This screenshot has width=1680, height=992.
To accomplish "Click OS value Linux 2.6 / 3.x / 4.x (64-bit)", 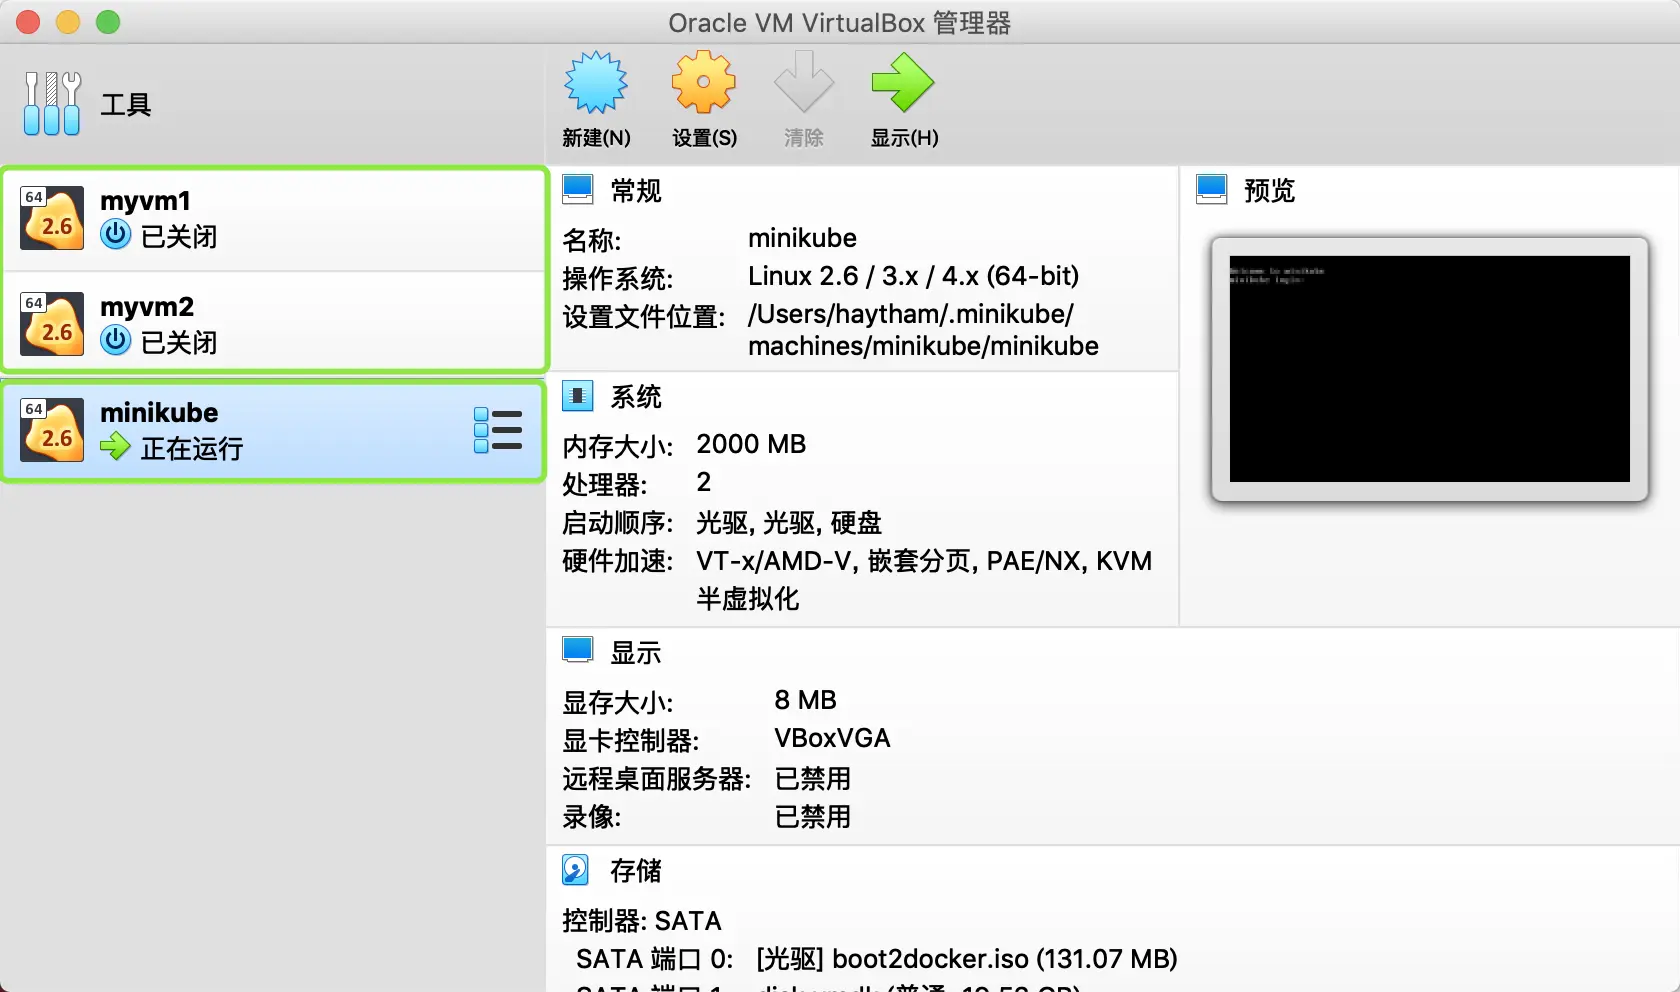I will click(913, 276).
